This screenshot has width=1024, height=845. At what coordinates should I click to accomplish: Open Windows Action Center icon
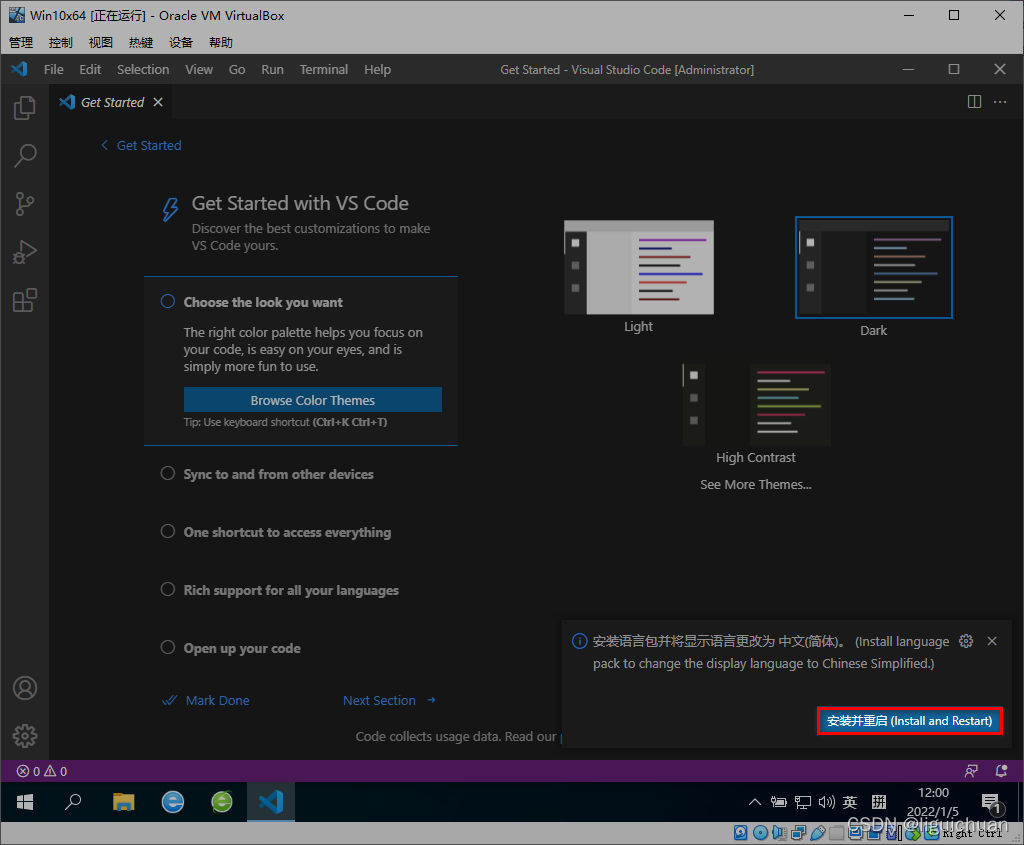point(992,803)
